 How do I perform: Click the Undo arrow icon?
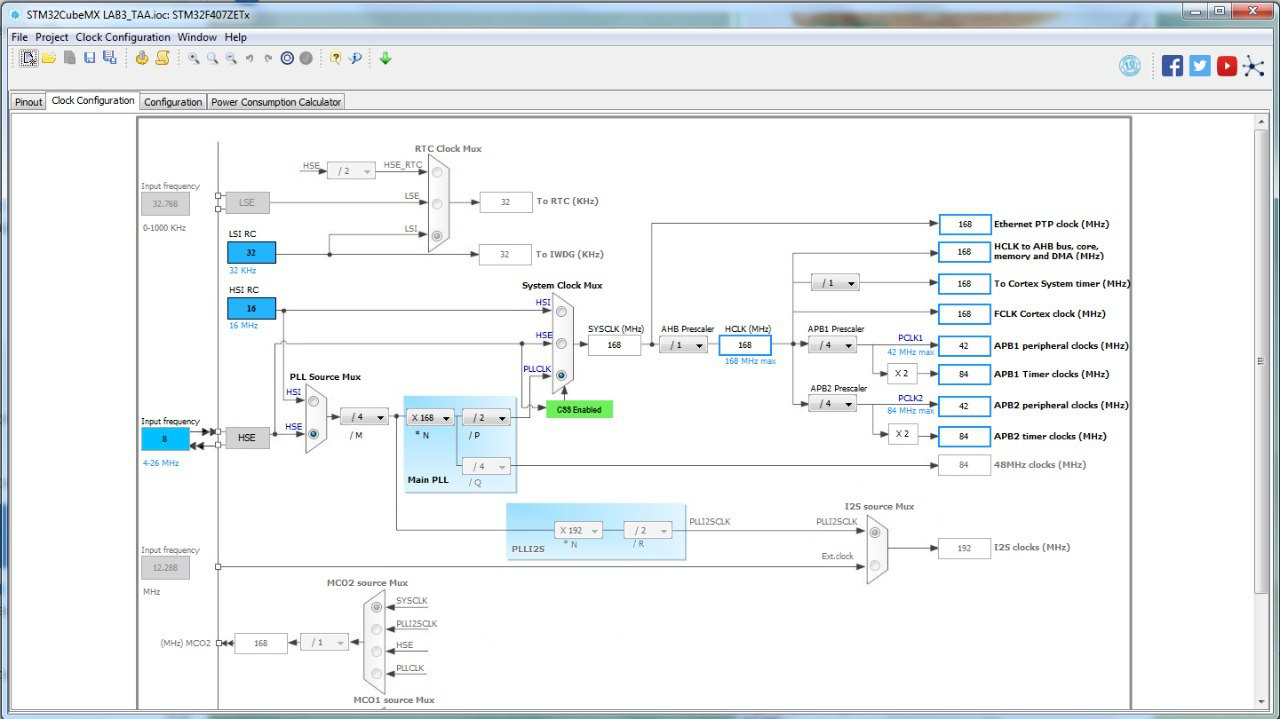(249, 58)
